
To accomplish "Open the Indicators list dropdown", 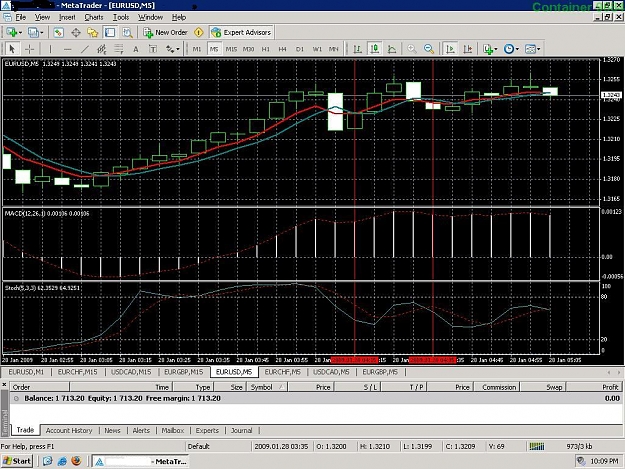I will [490, 49].
